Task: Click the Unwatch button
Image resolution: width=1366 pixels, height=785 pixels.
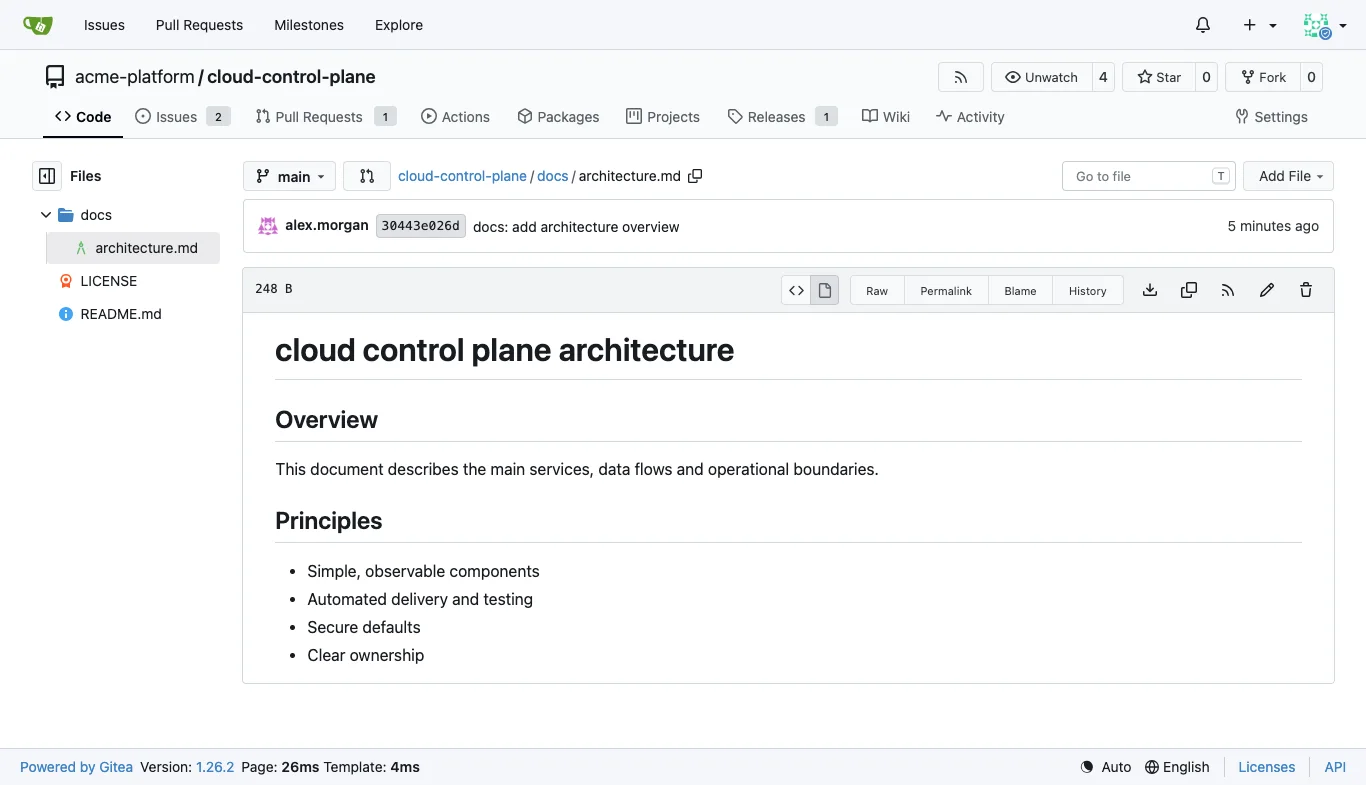Action: [1041, 77]
